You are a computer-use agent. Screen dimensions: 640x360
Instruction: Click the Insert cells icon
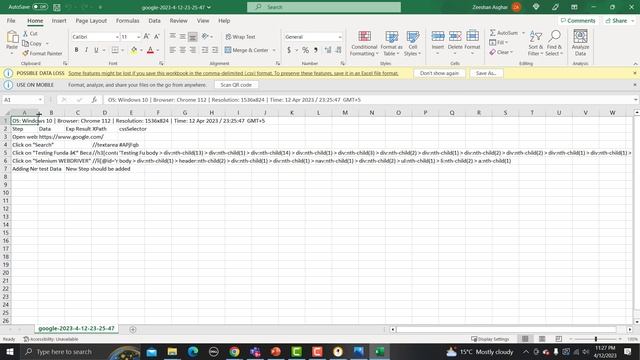click(438, 37)
